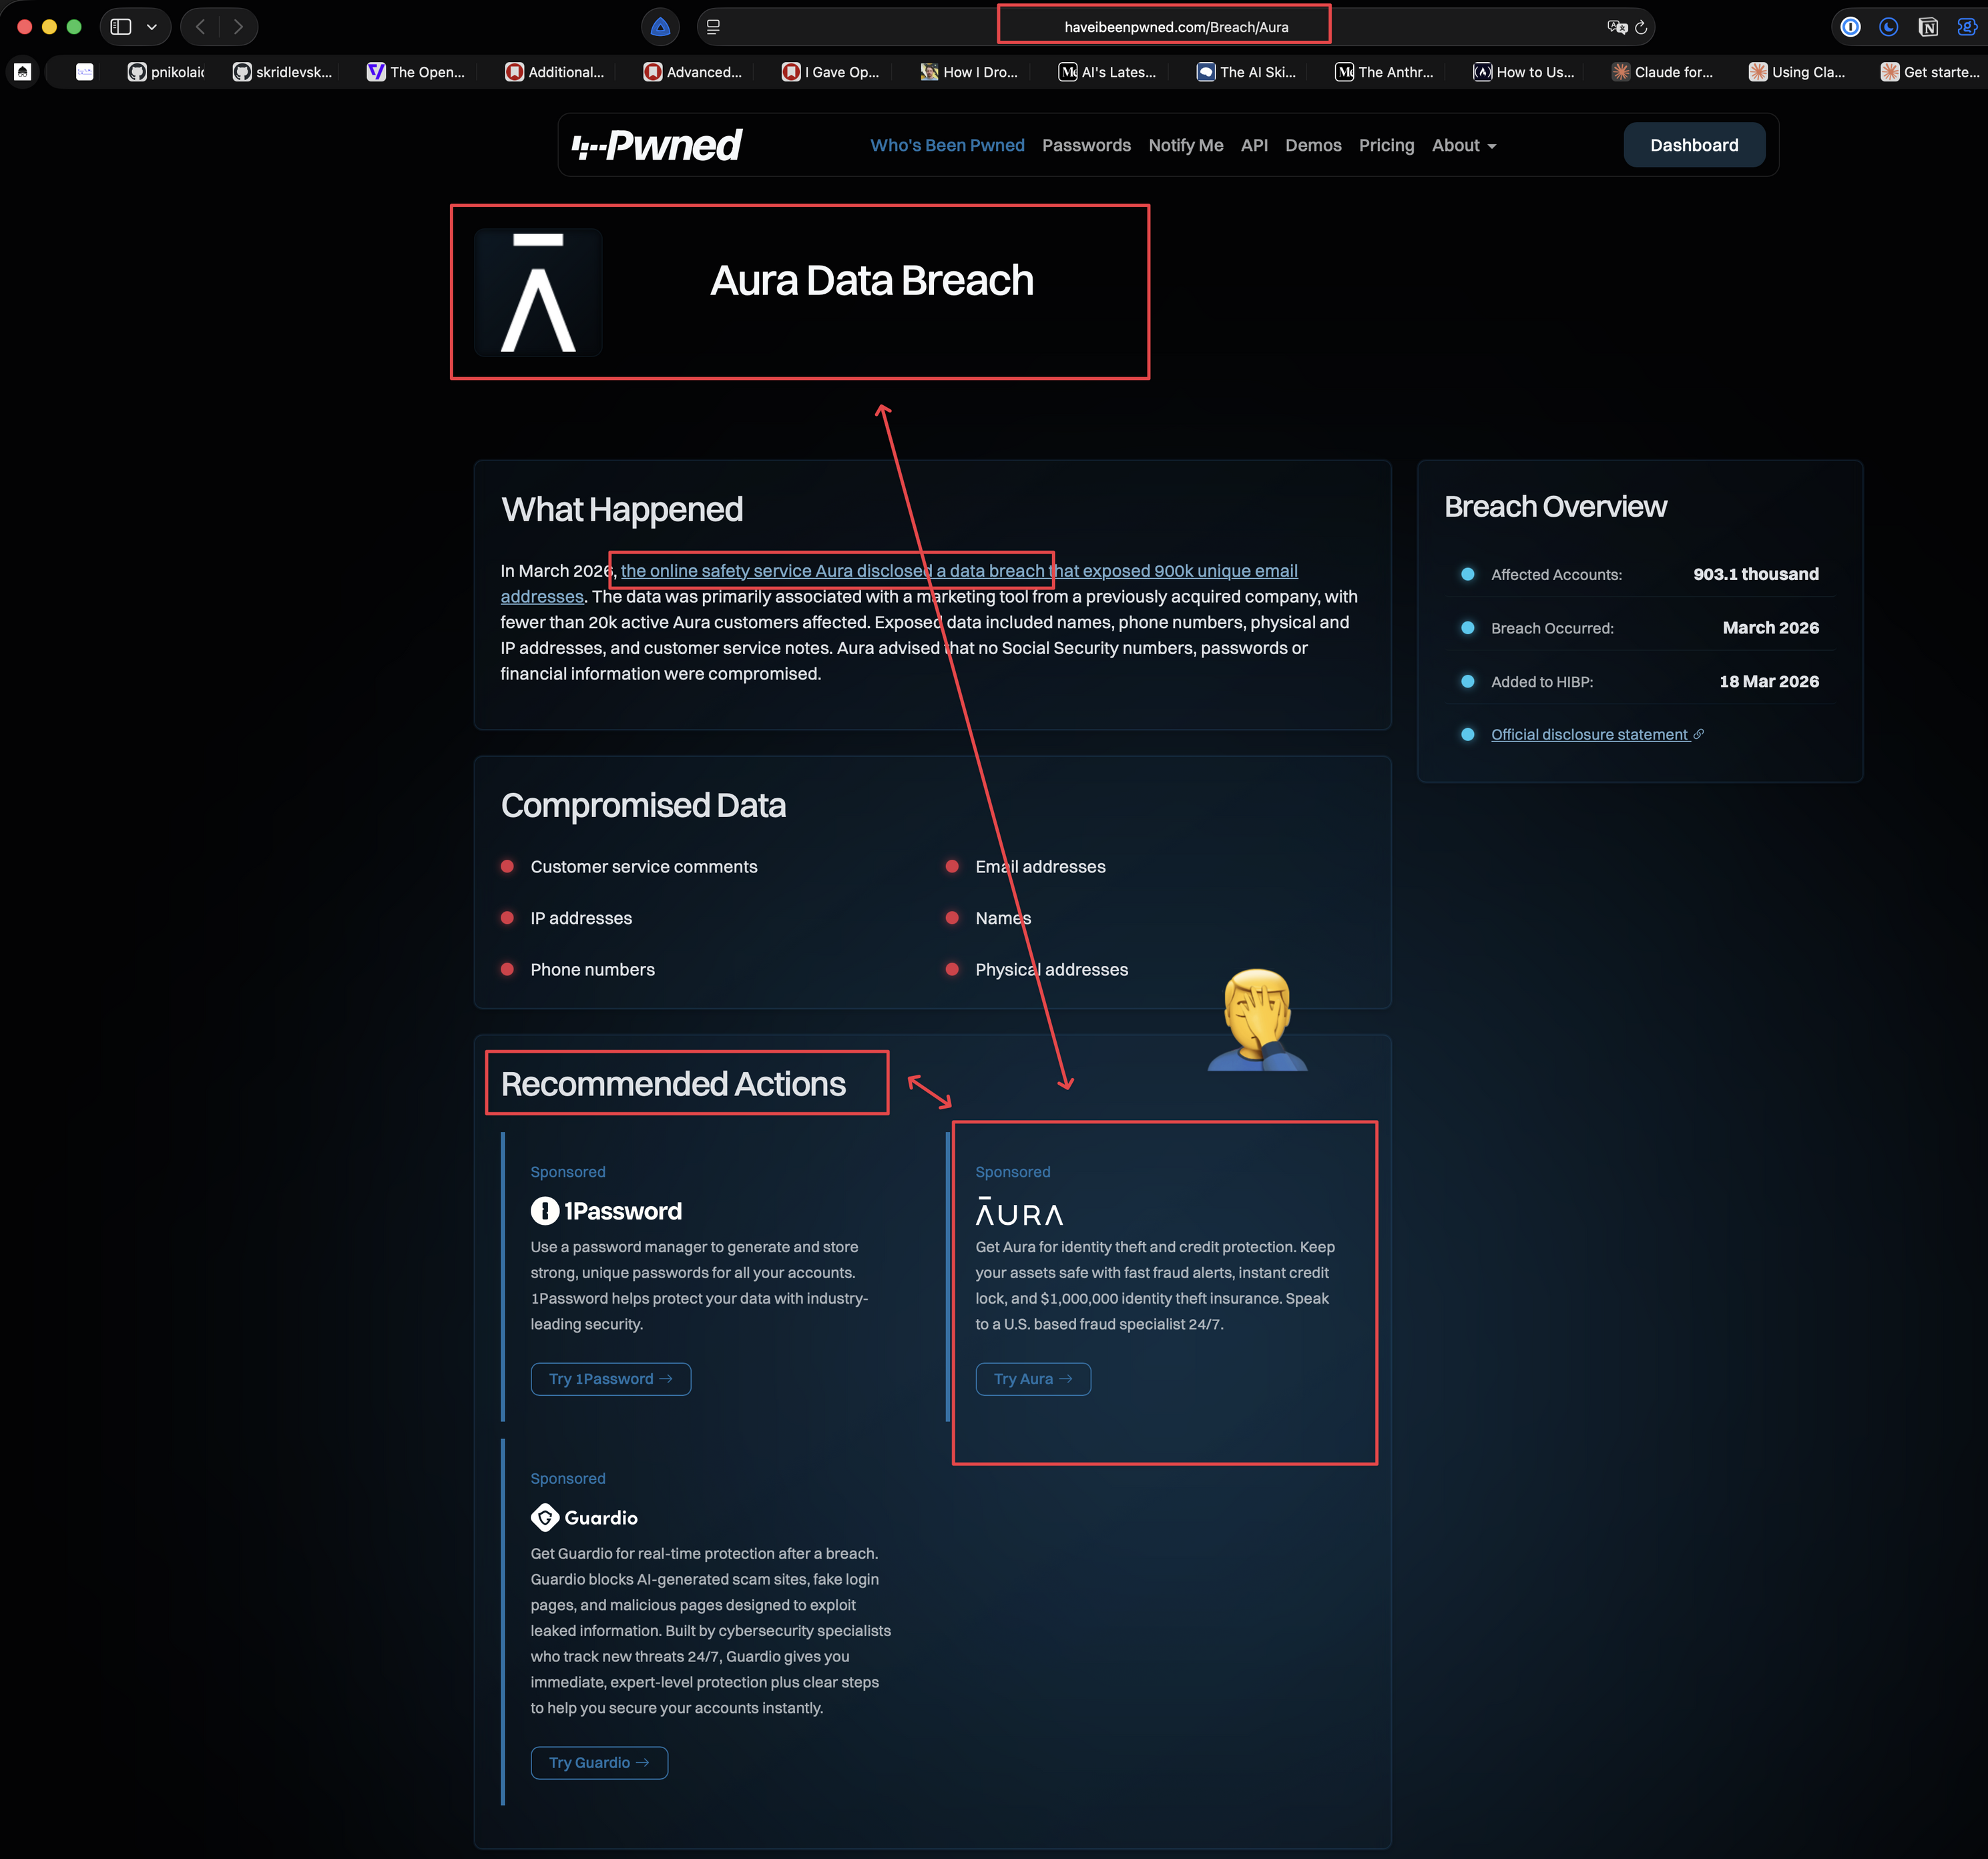Open the Claude for... bookmark
The width and height of the screenshot is (1988, 1859).
tap(1662, 72)
